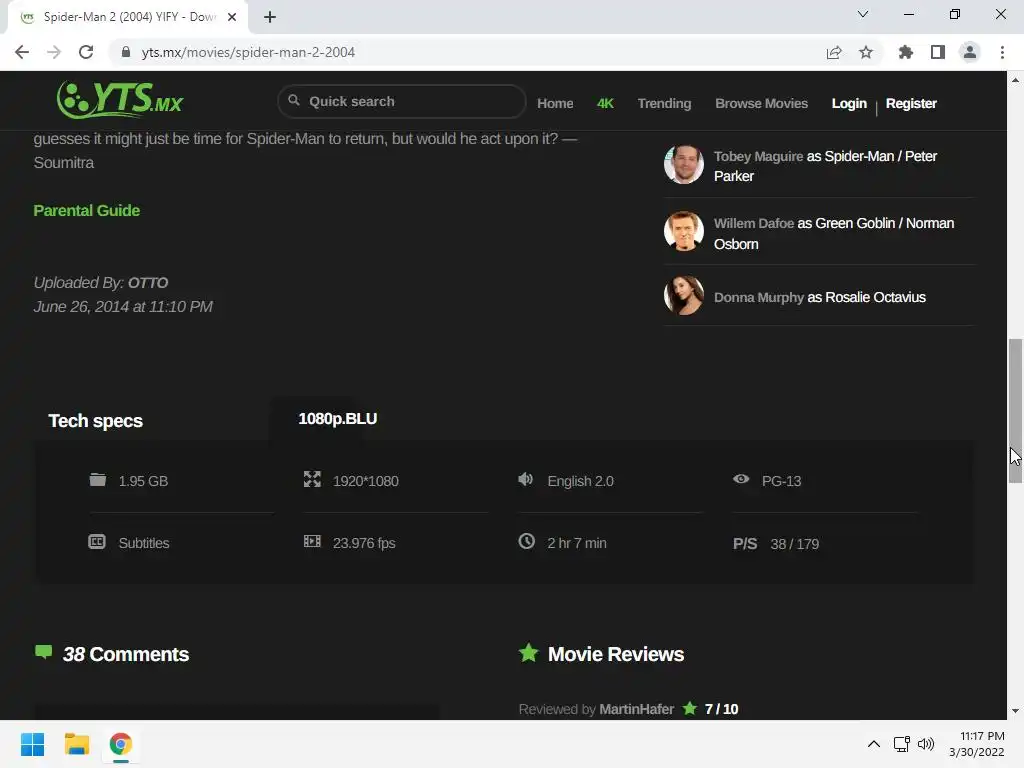Click the green comments bubble icon

pos(43,652)
